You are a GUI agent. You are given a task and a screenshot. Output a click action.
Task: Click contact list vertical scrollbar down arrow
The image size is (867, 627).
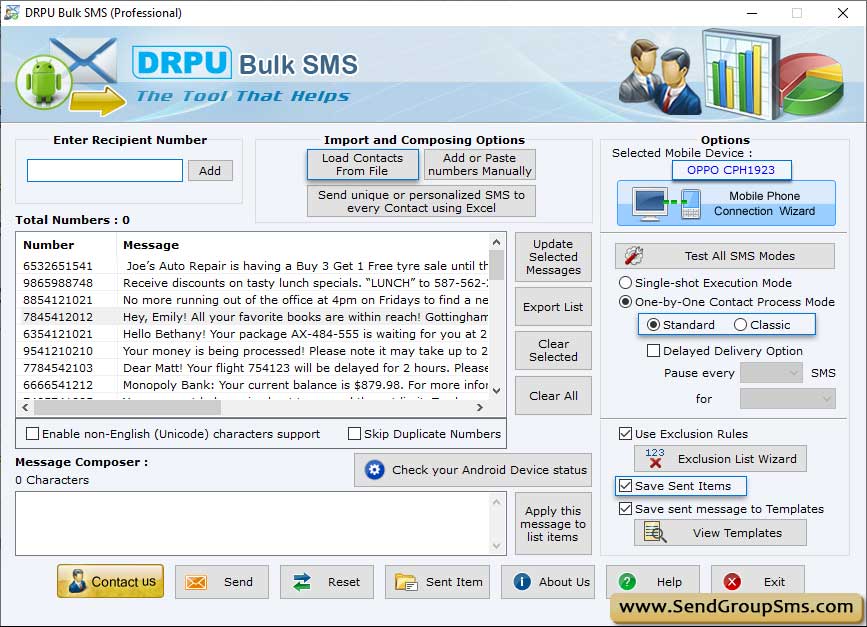click(x=497, y=390)
